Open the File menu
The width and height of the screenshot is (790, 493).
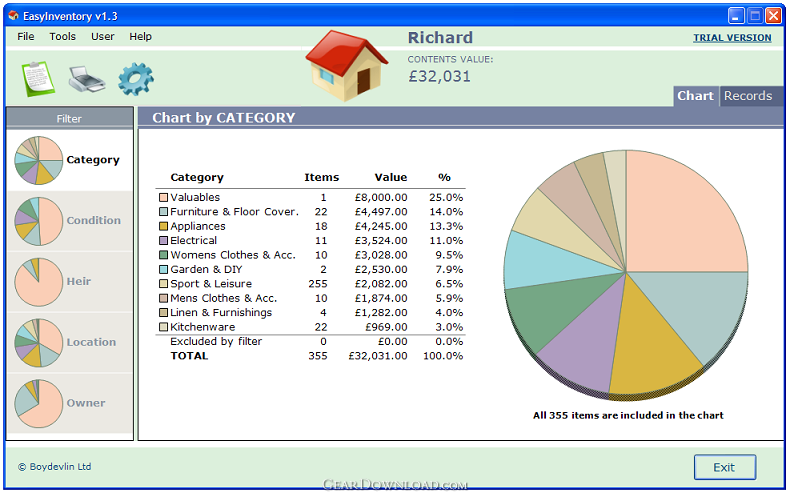pyautogui.click(x=26, y=36)
